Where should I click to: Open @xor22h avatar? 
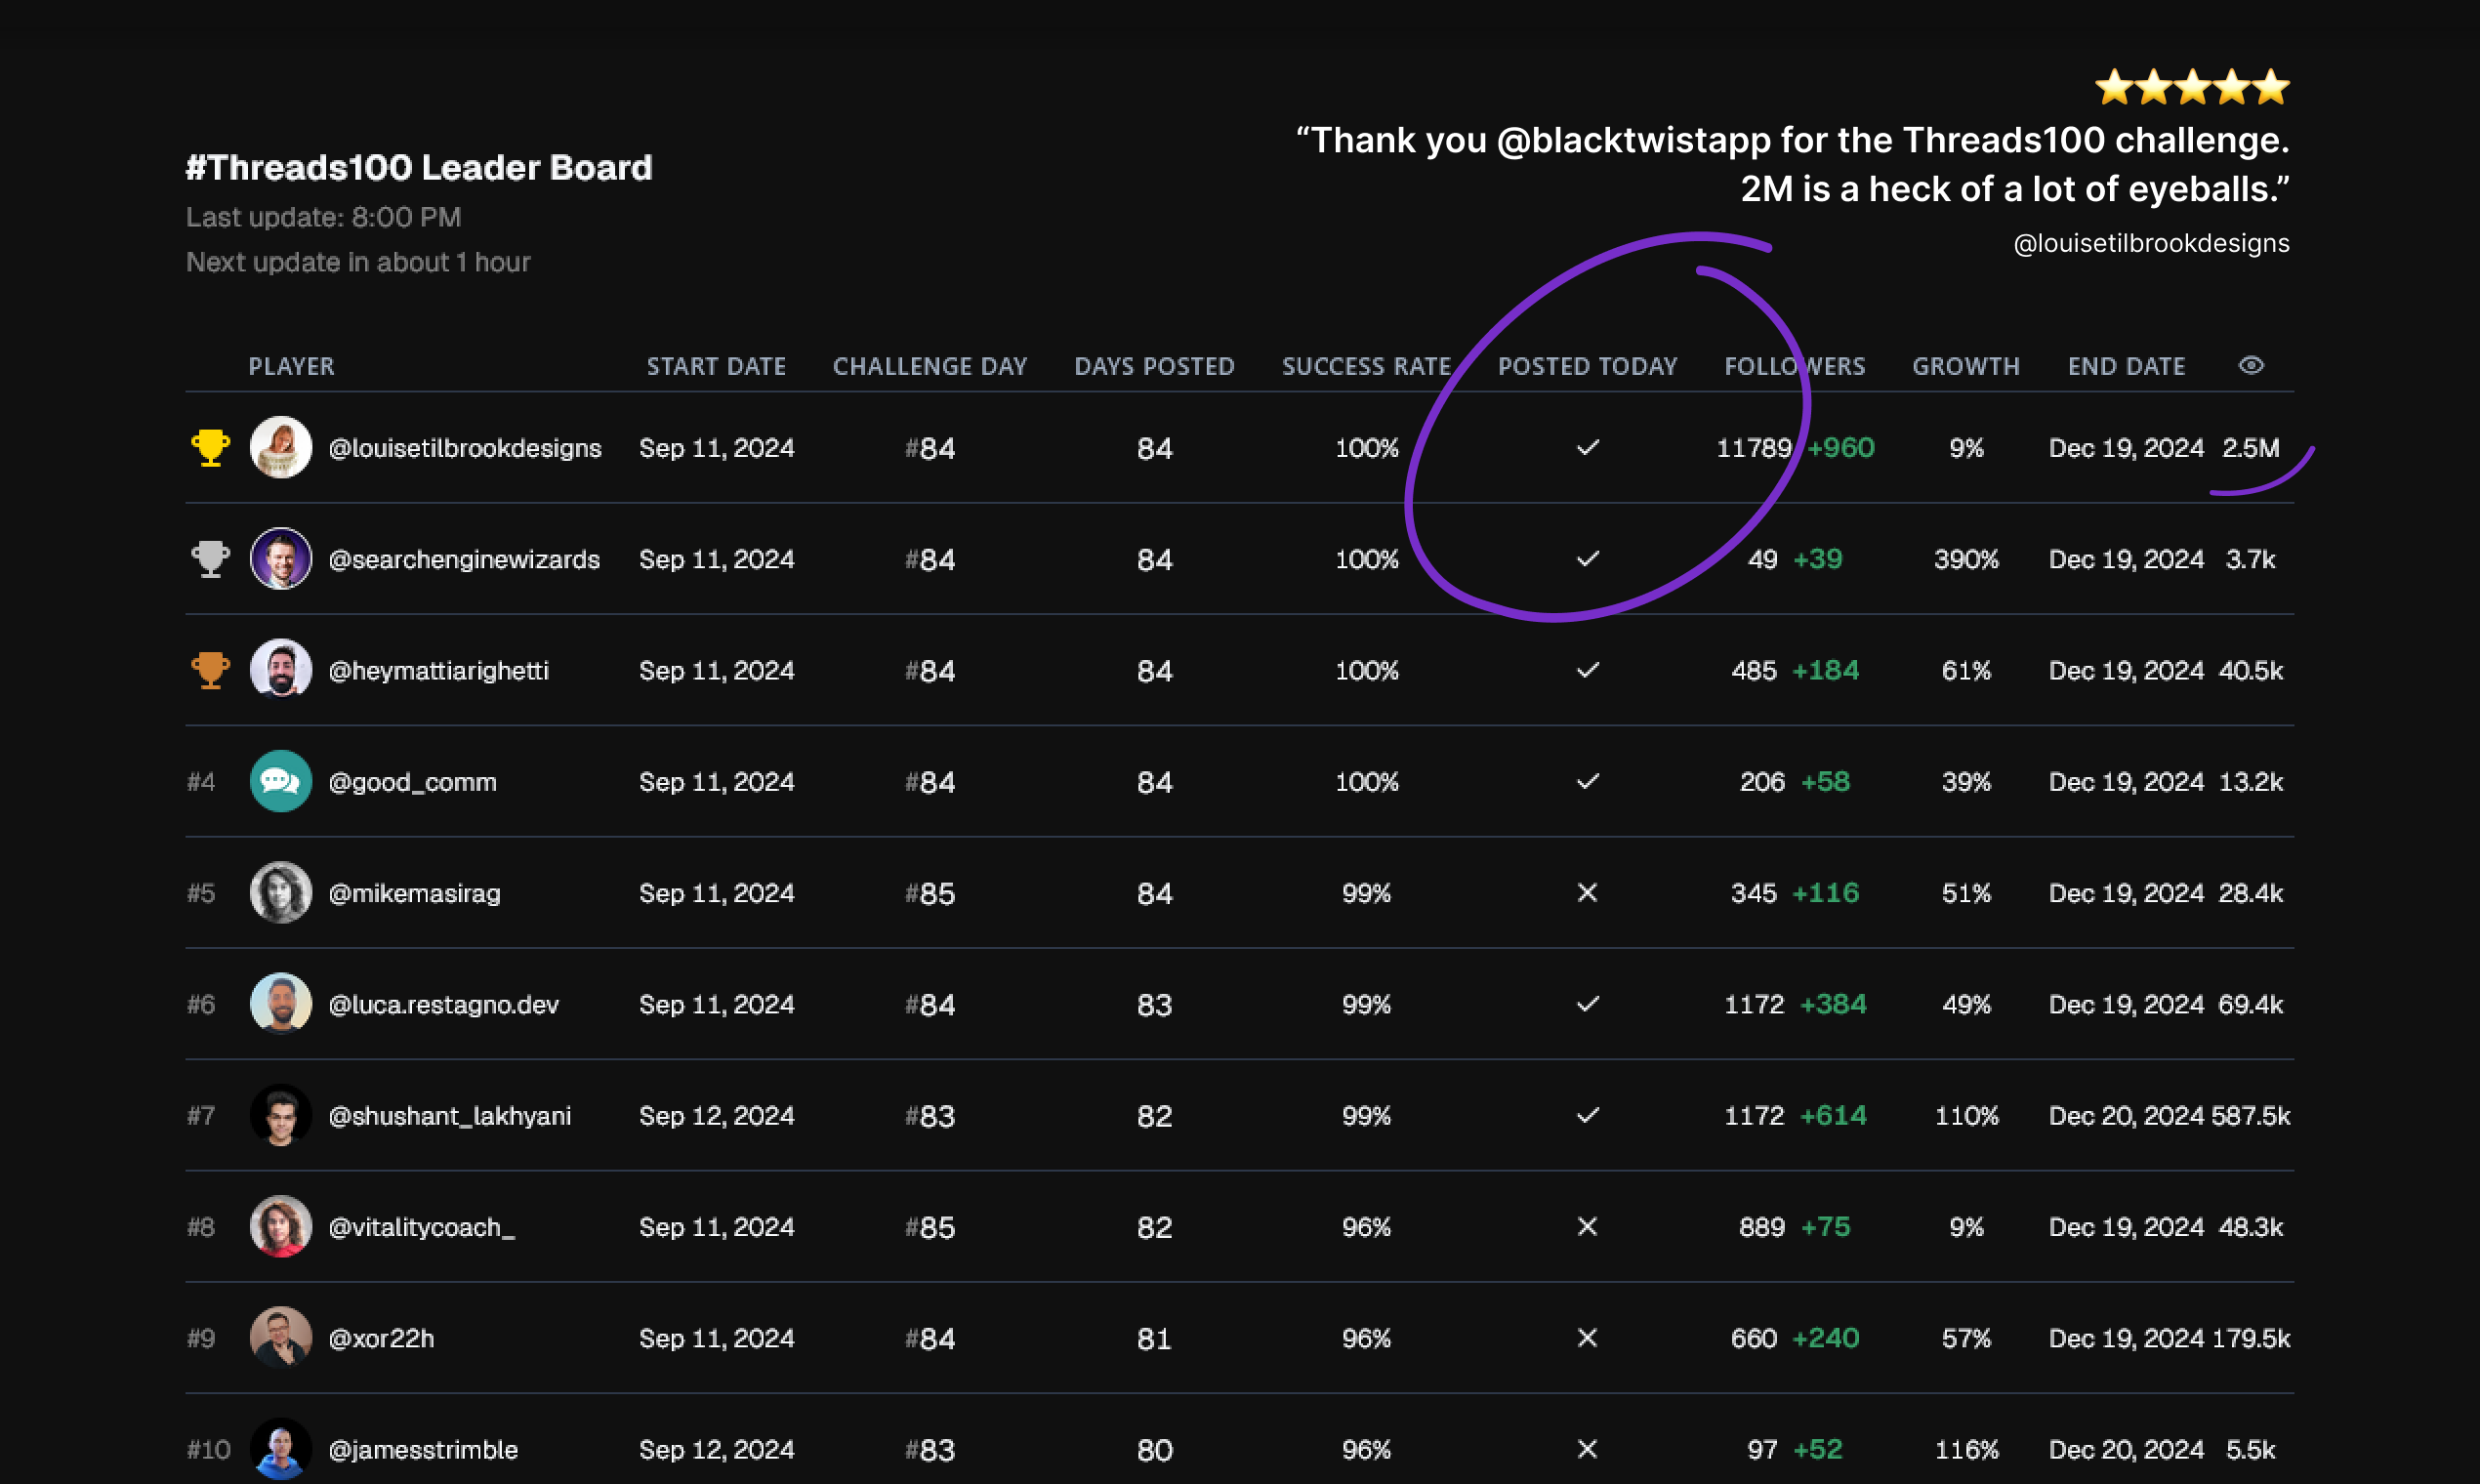[x=281, y=1338]
